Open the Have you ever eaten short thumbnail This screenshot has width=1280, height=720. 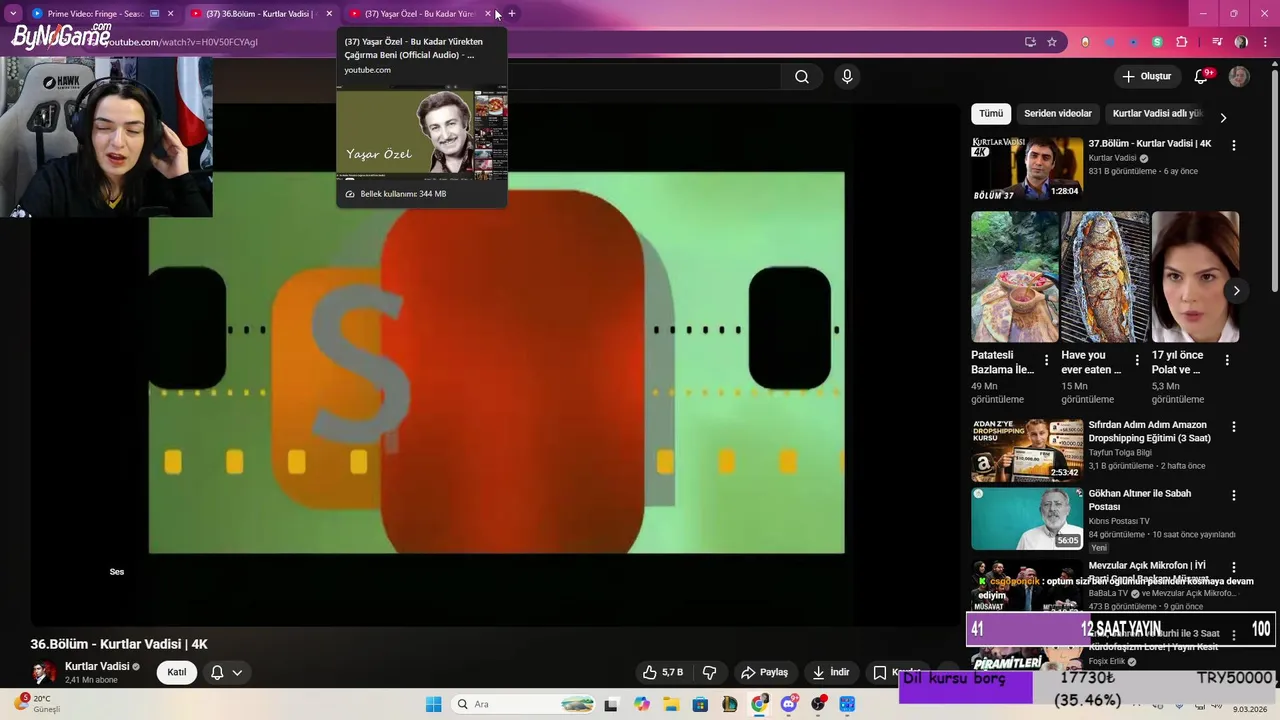tap(1105, 277)
